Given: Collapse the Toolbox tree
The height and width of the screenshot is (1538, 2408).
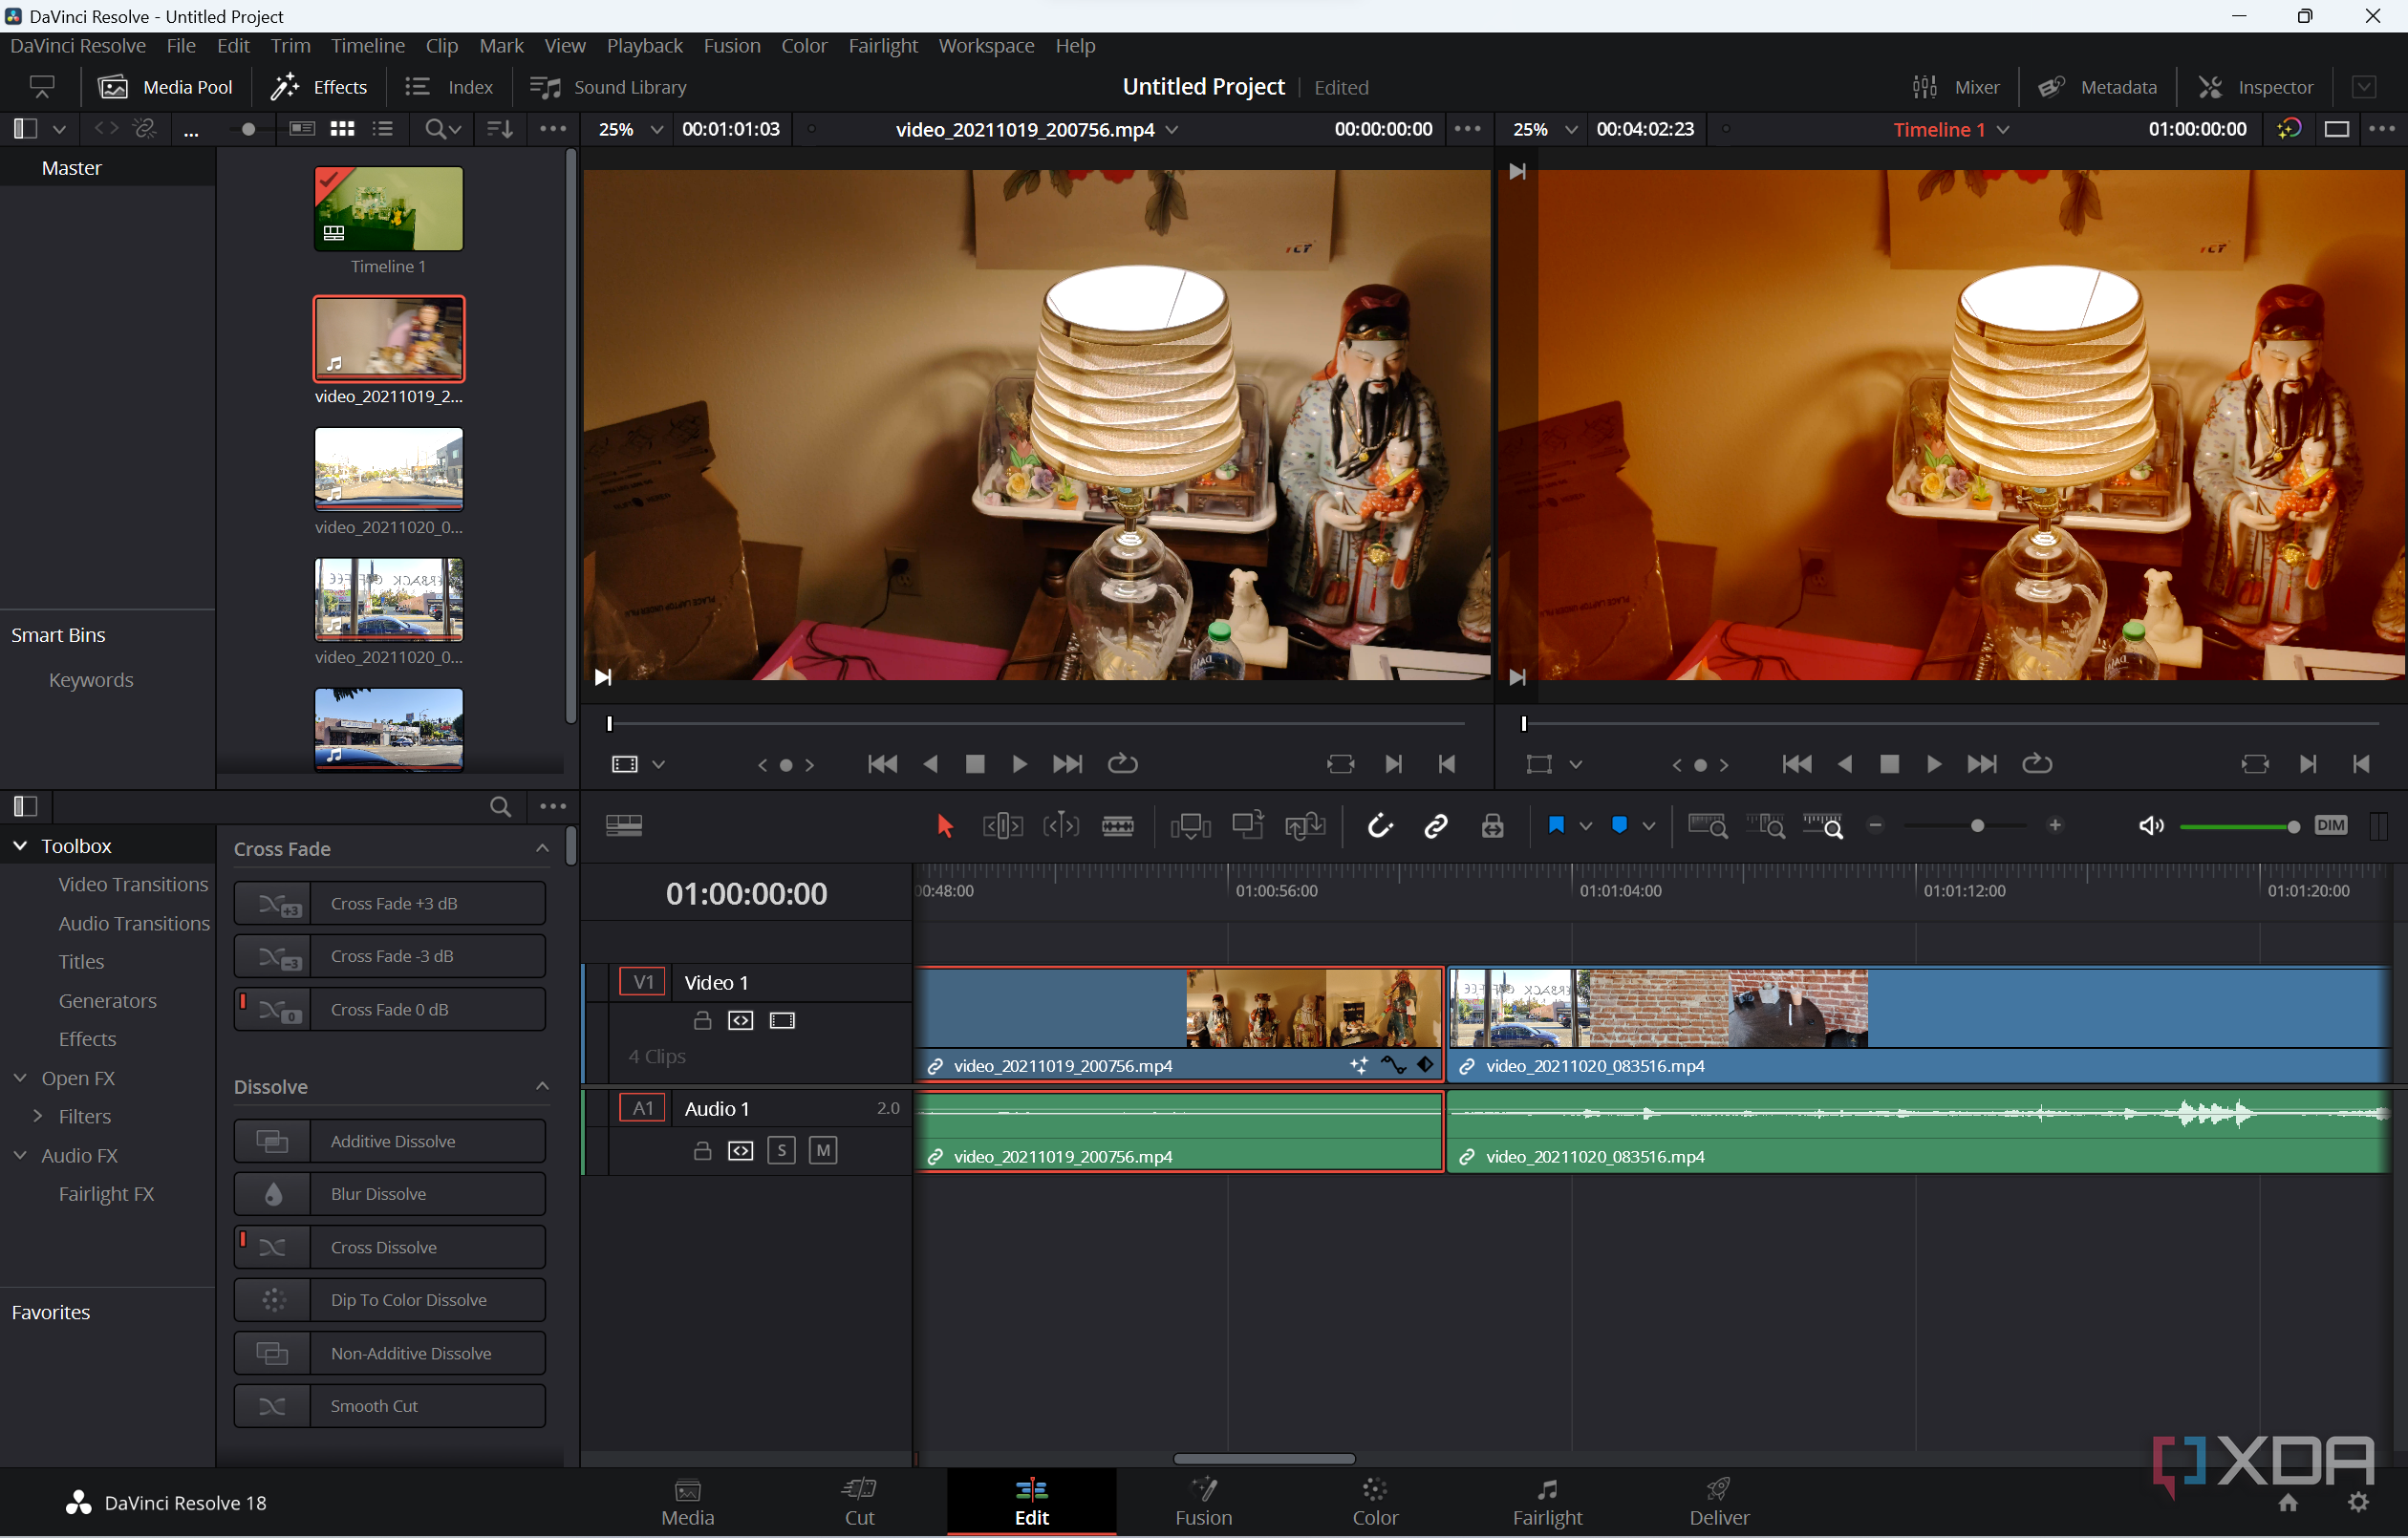Looking at the screenshot, I should (20, 846).
